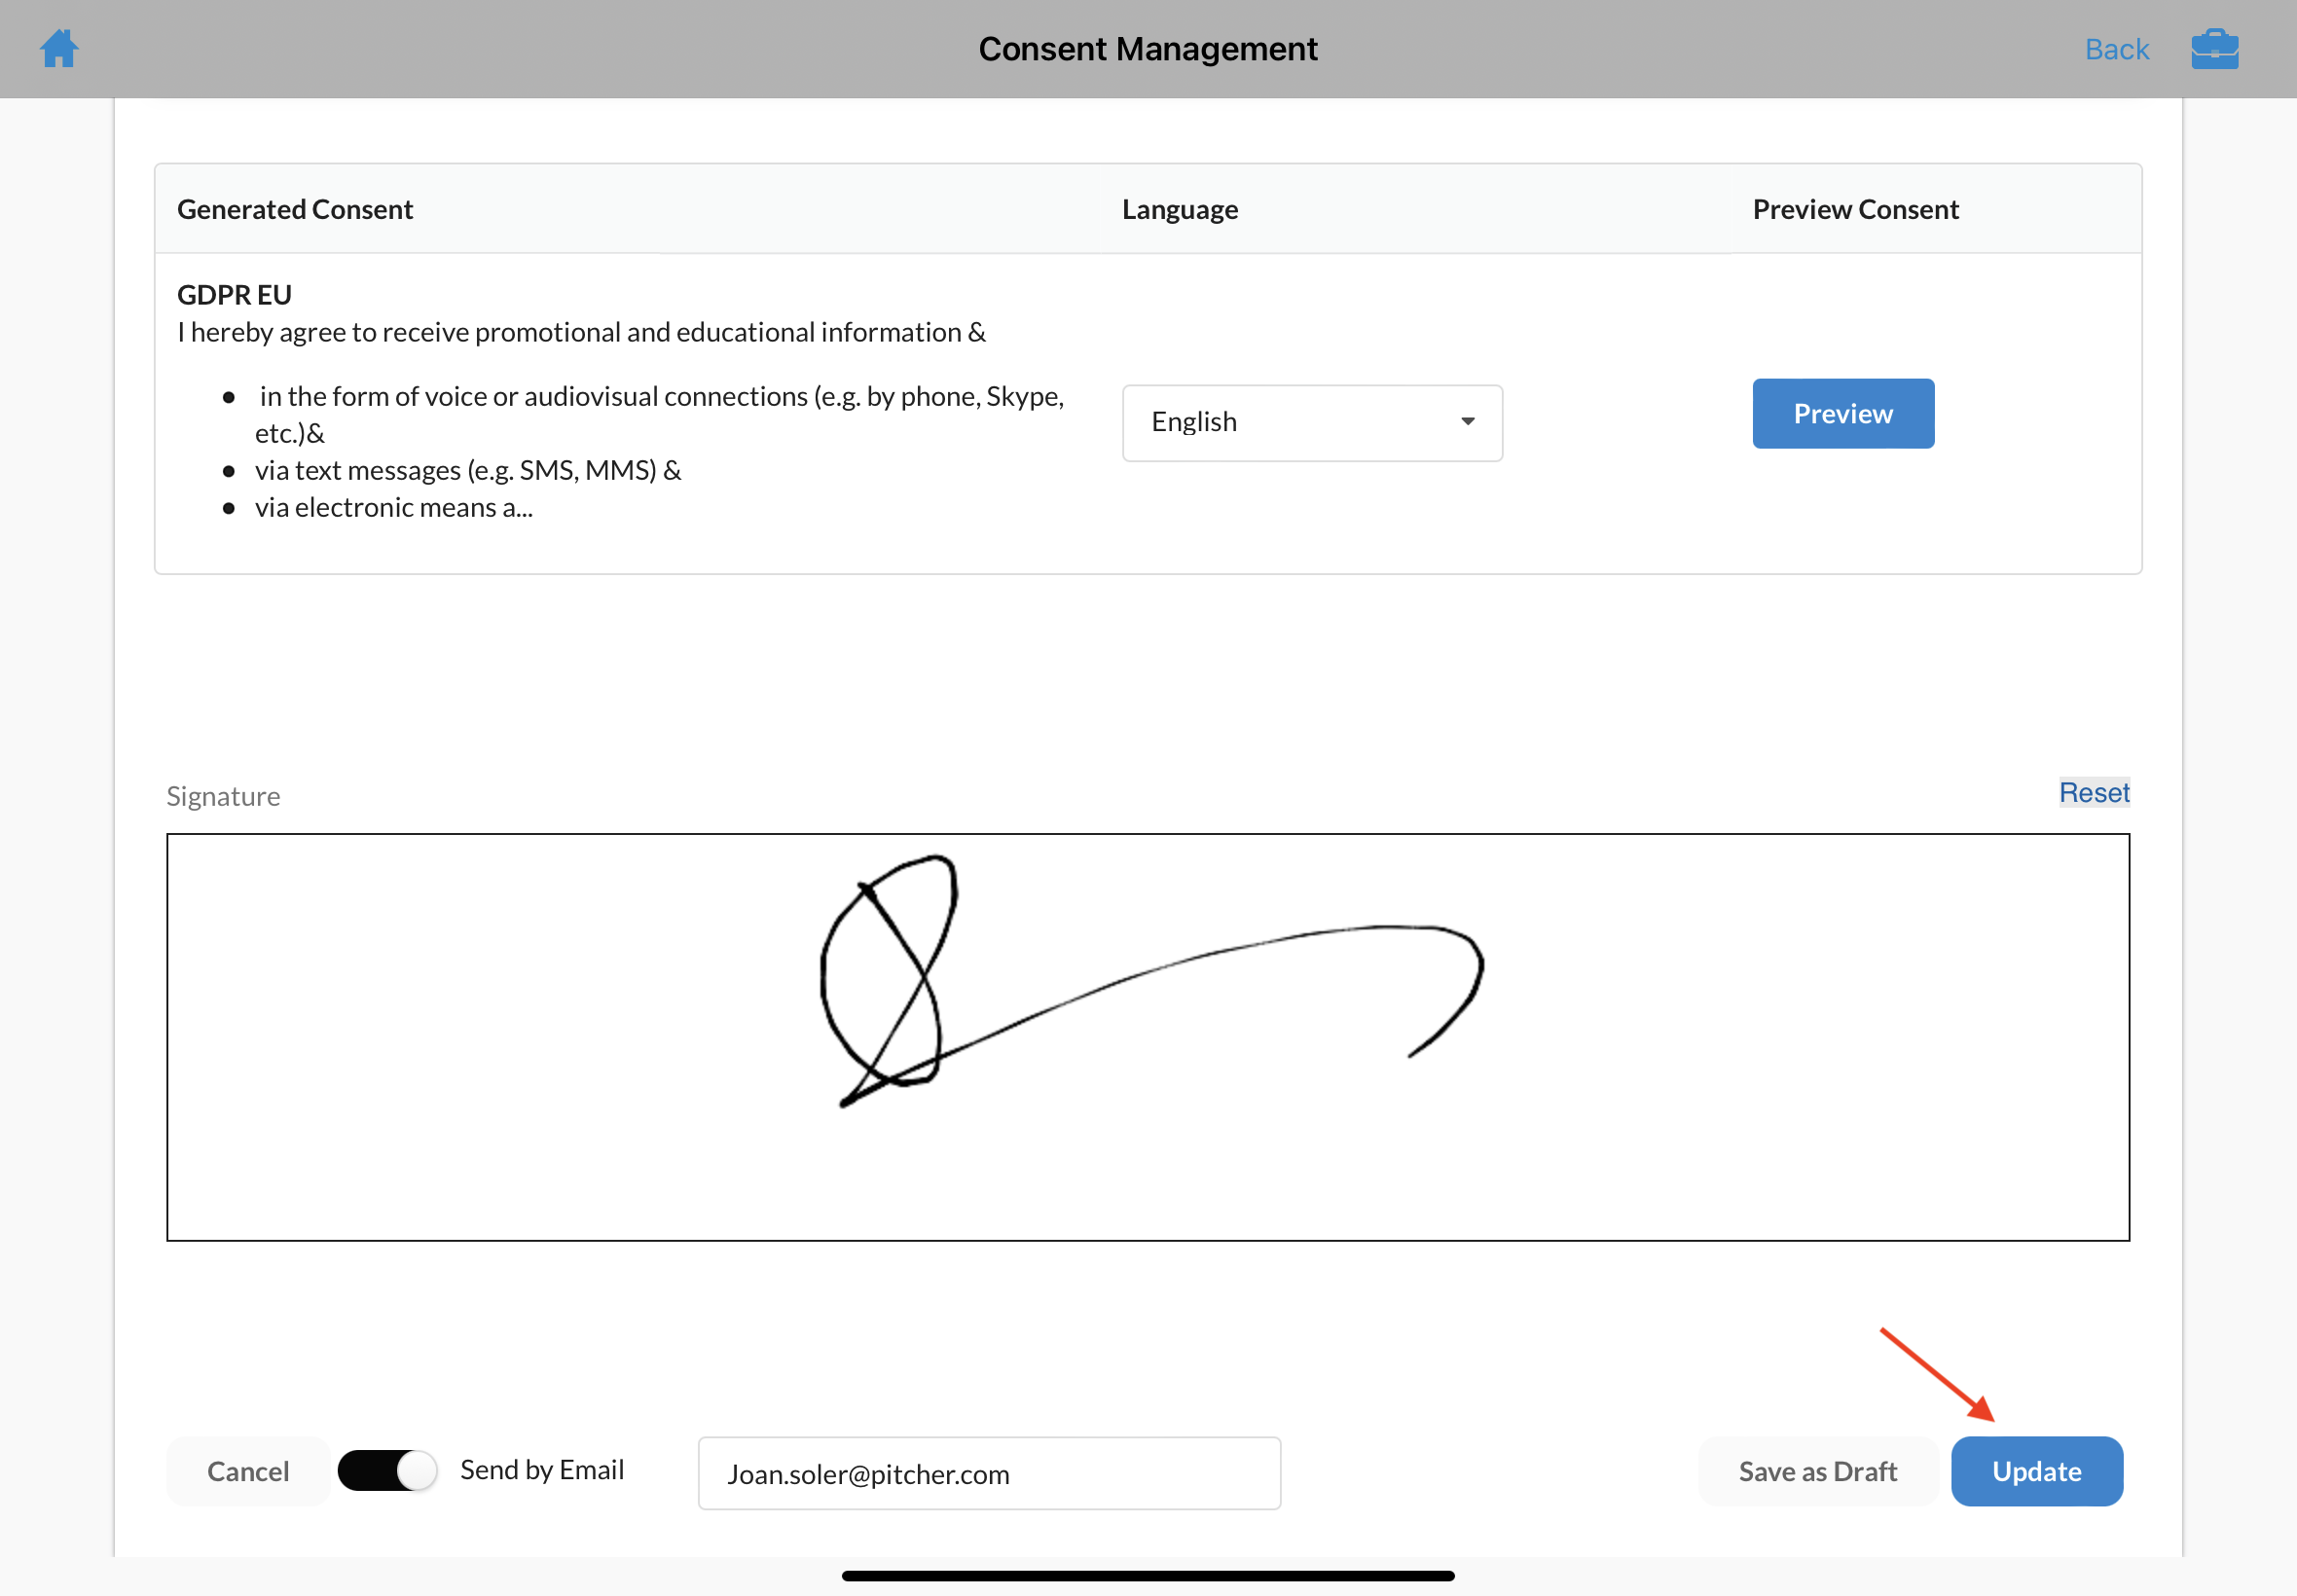2297x1596 pixels.
Task: Open the briefcase icon in header
Action: 2214,48
